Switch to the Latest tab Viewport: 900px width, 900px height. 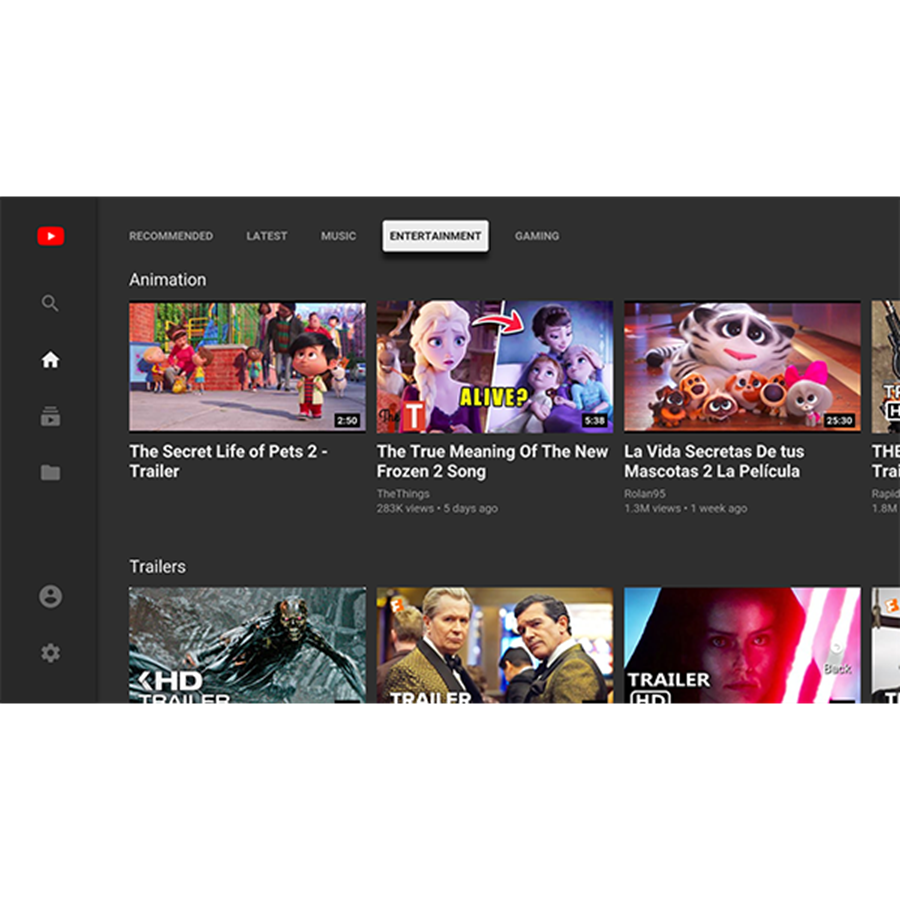tap(267, 236)
